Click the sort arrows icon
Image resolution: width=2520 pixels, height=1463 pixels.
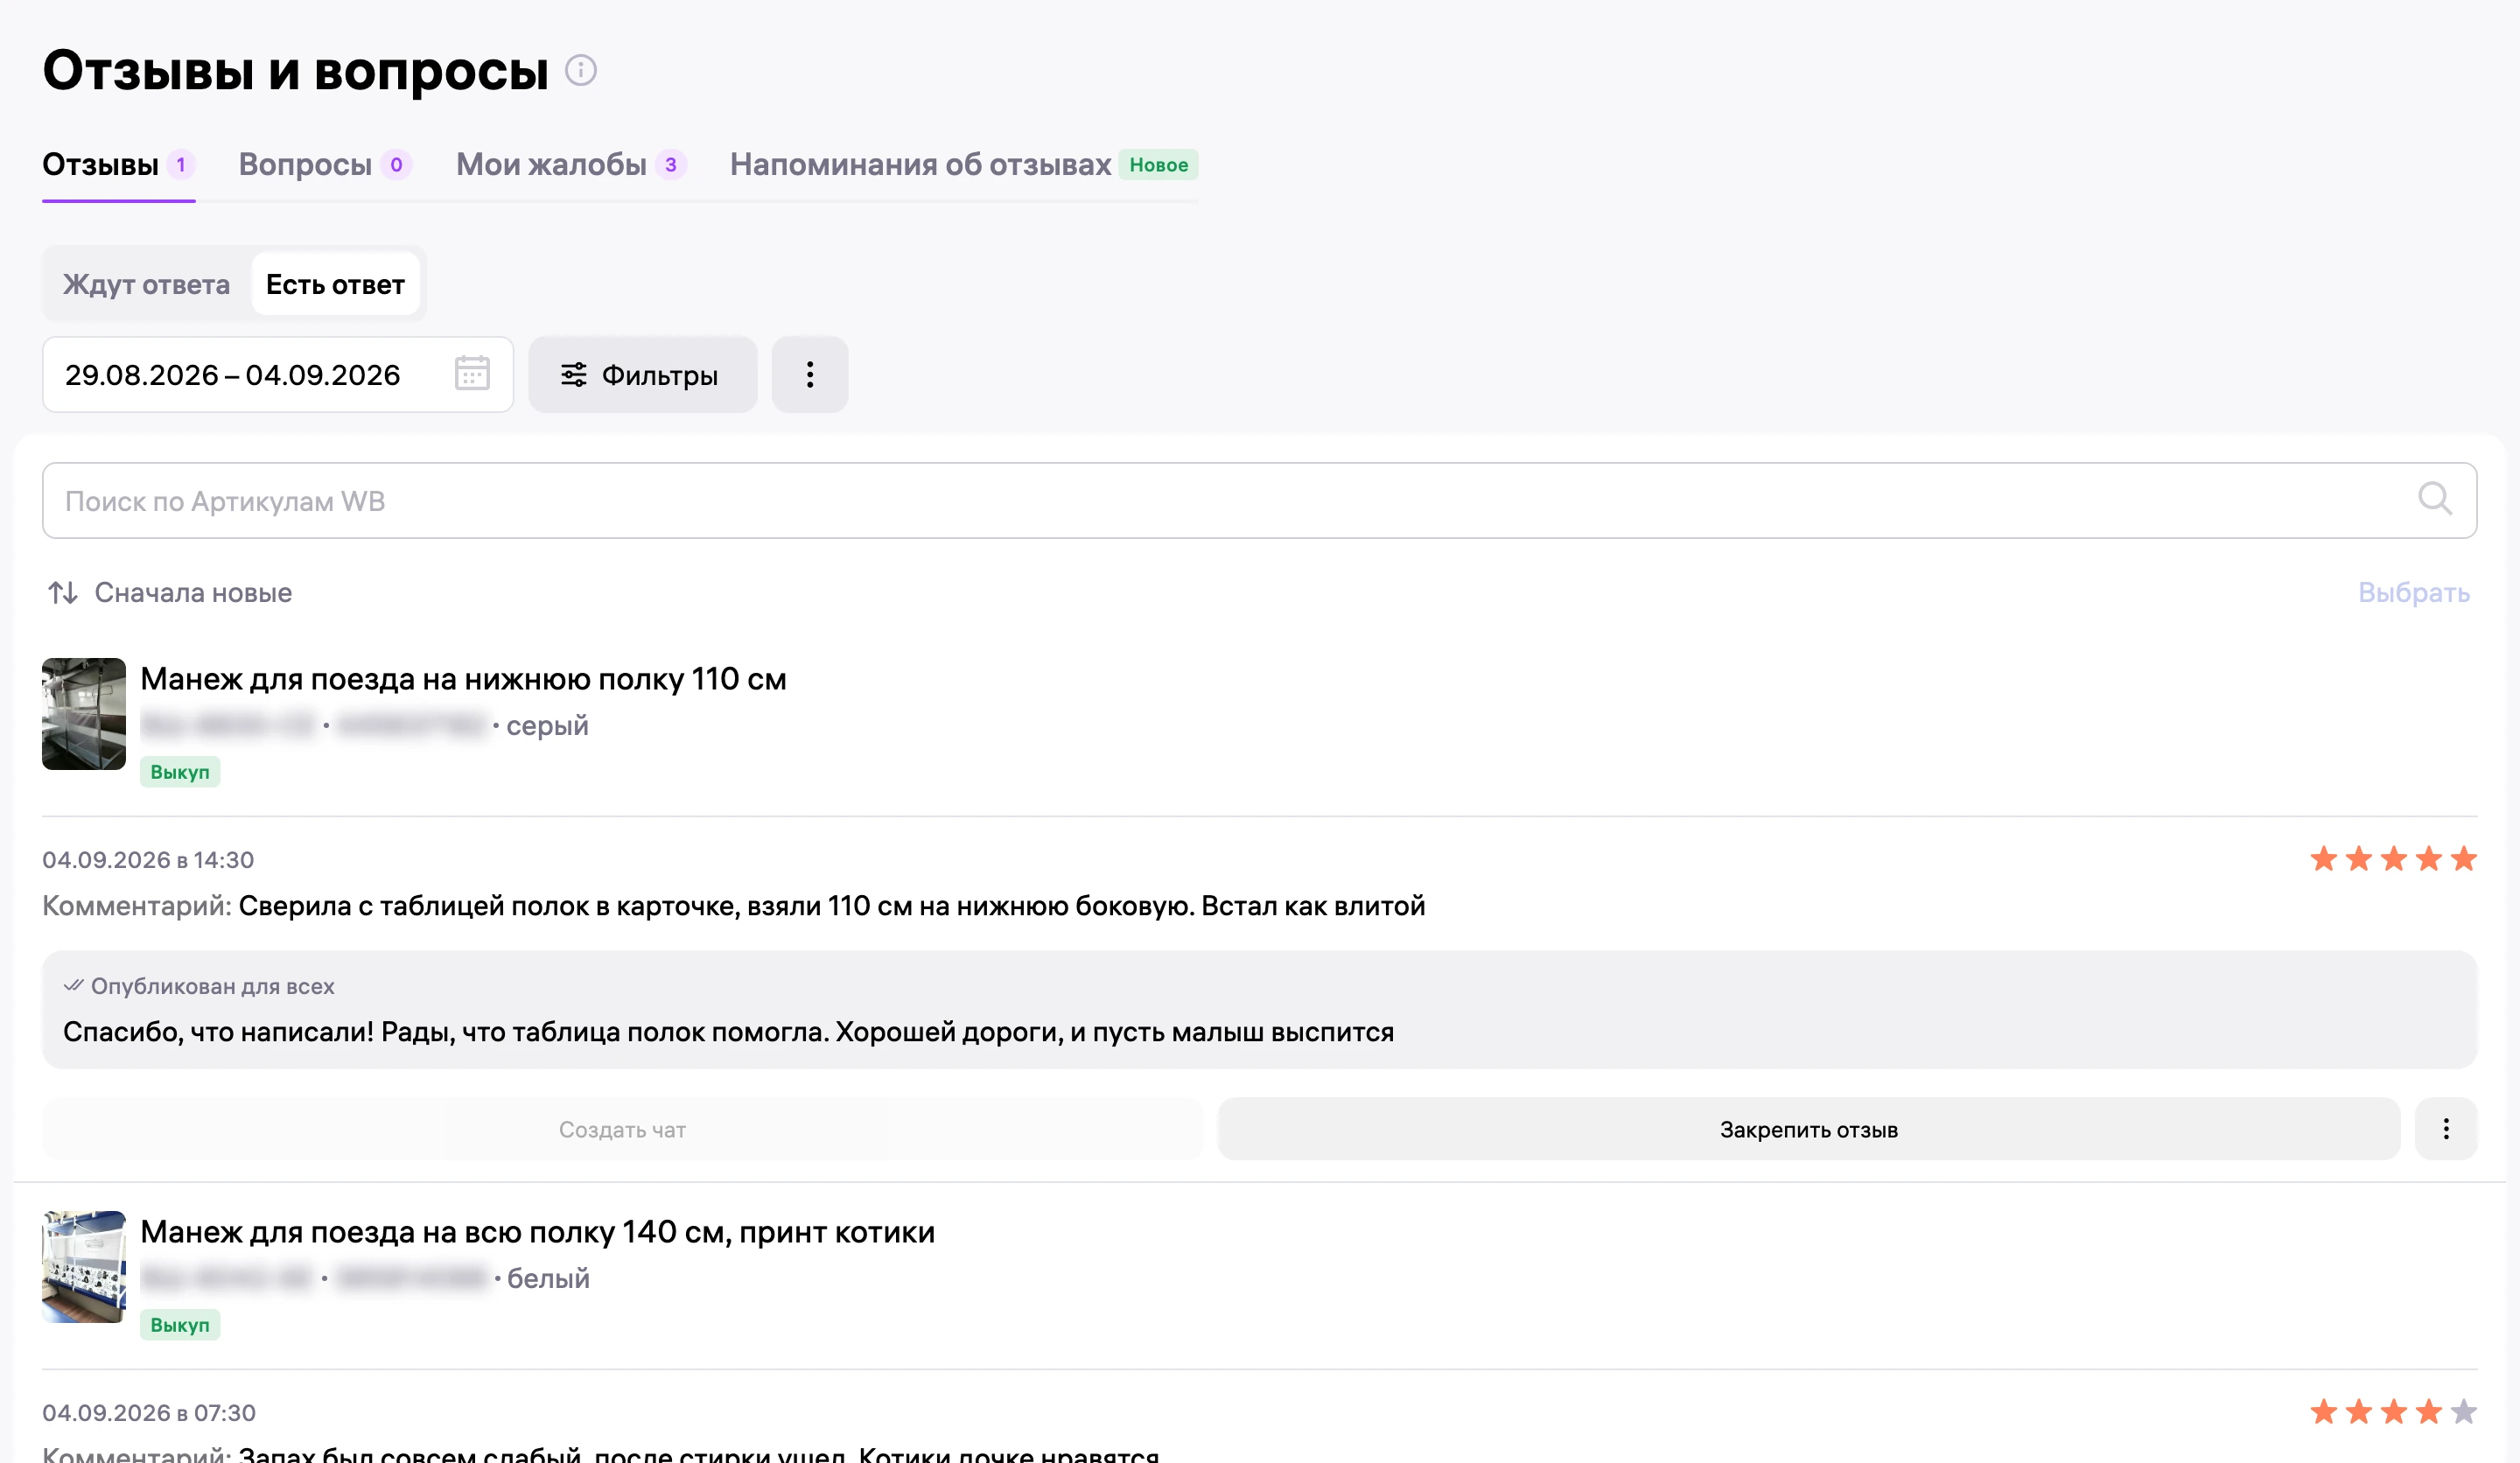point(63,592)
